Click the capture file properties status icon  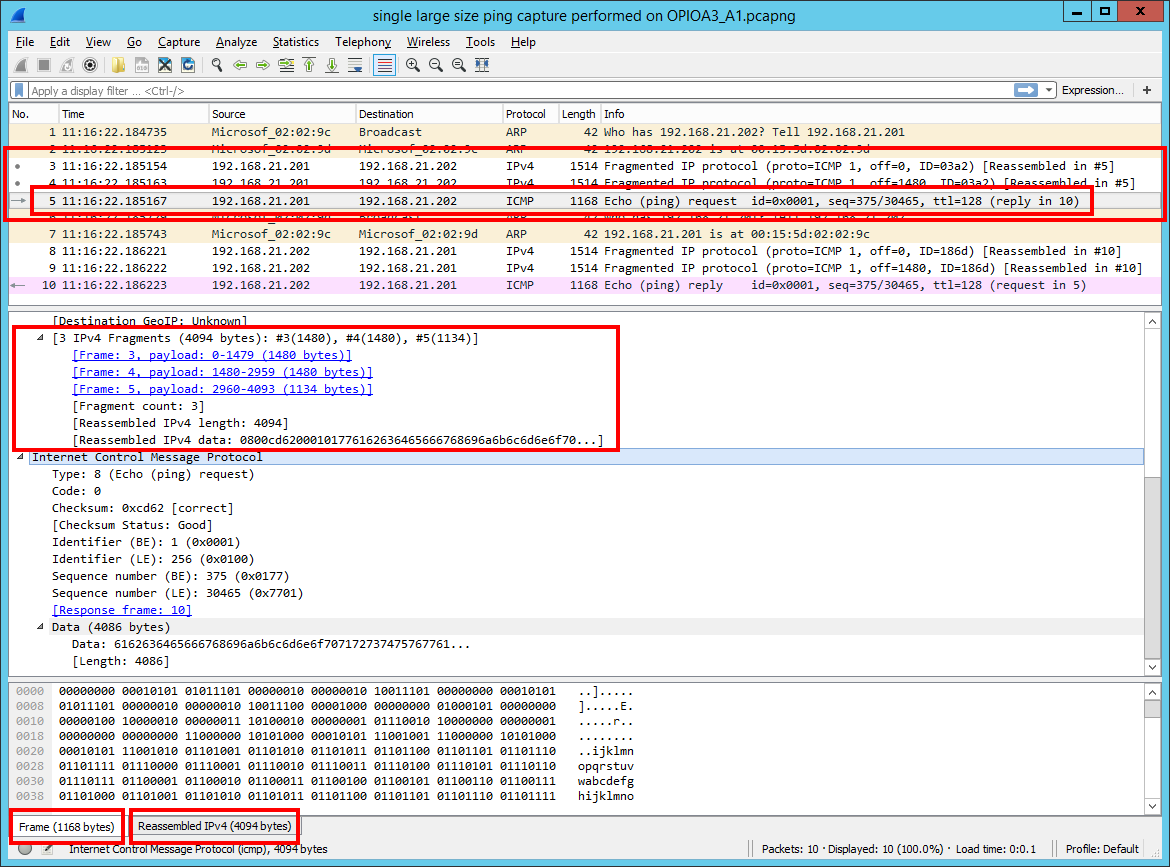click(x=48, y=849)
